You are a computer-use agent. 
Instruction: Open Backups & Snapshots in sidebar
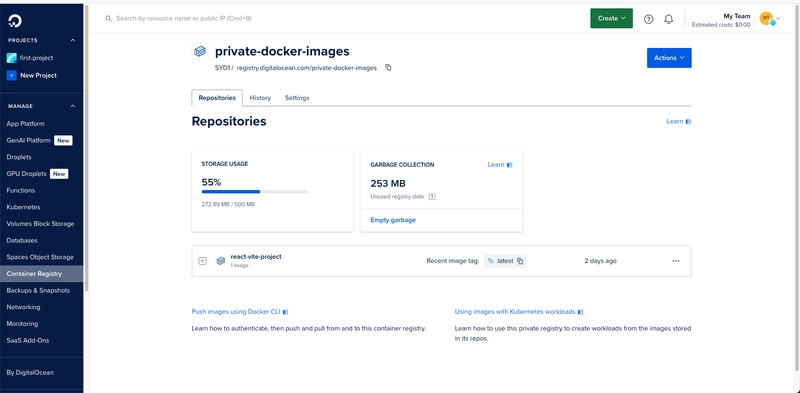point(38,290)
